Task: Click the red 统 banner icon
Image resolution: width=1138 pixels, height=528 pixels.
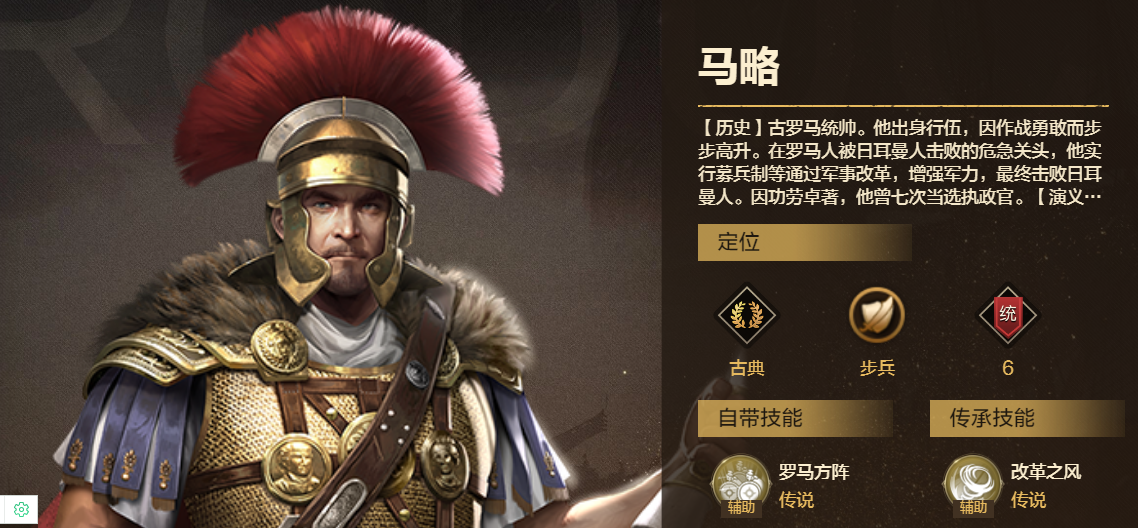Action: (x=1008, y=315)
